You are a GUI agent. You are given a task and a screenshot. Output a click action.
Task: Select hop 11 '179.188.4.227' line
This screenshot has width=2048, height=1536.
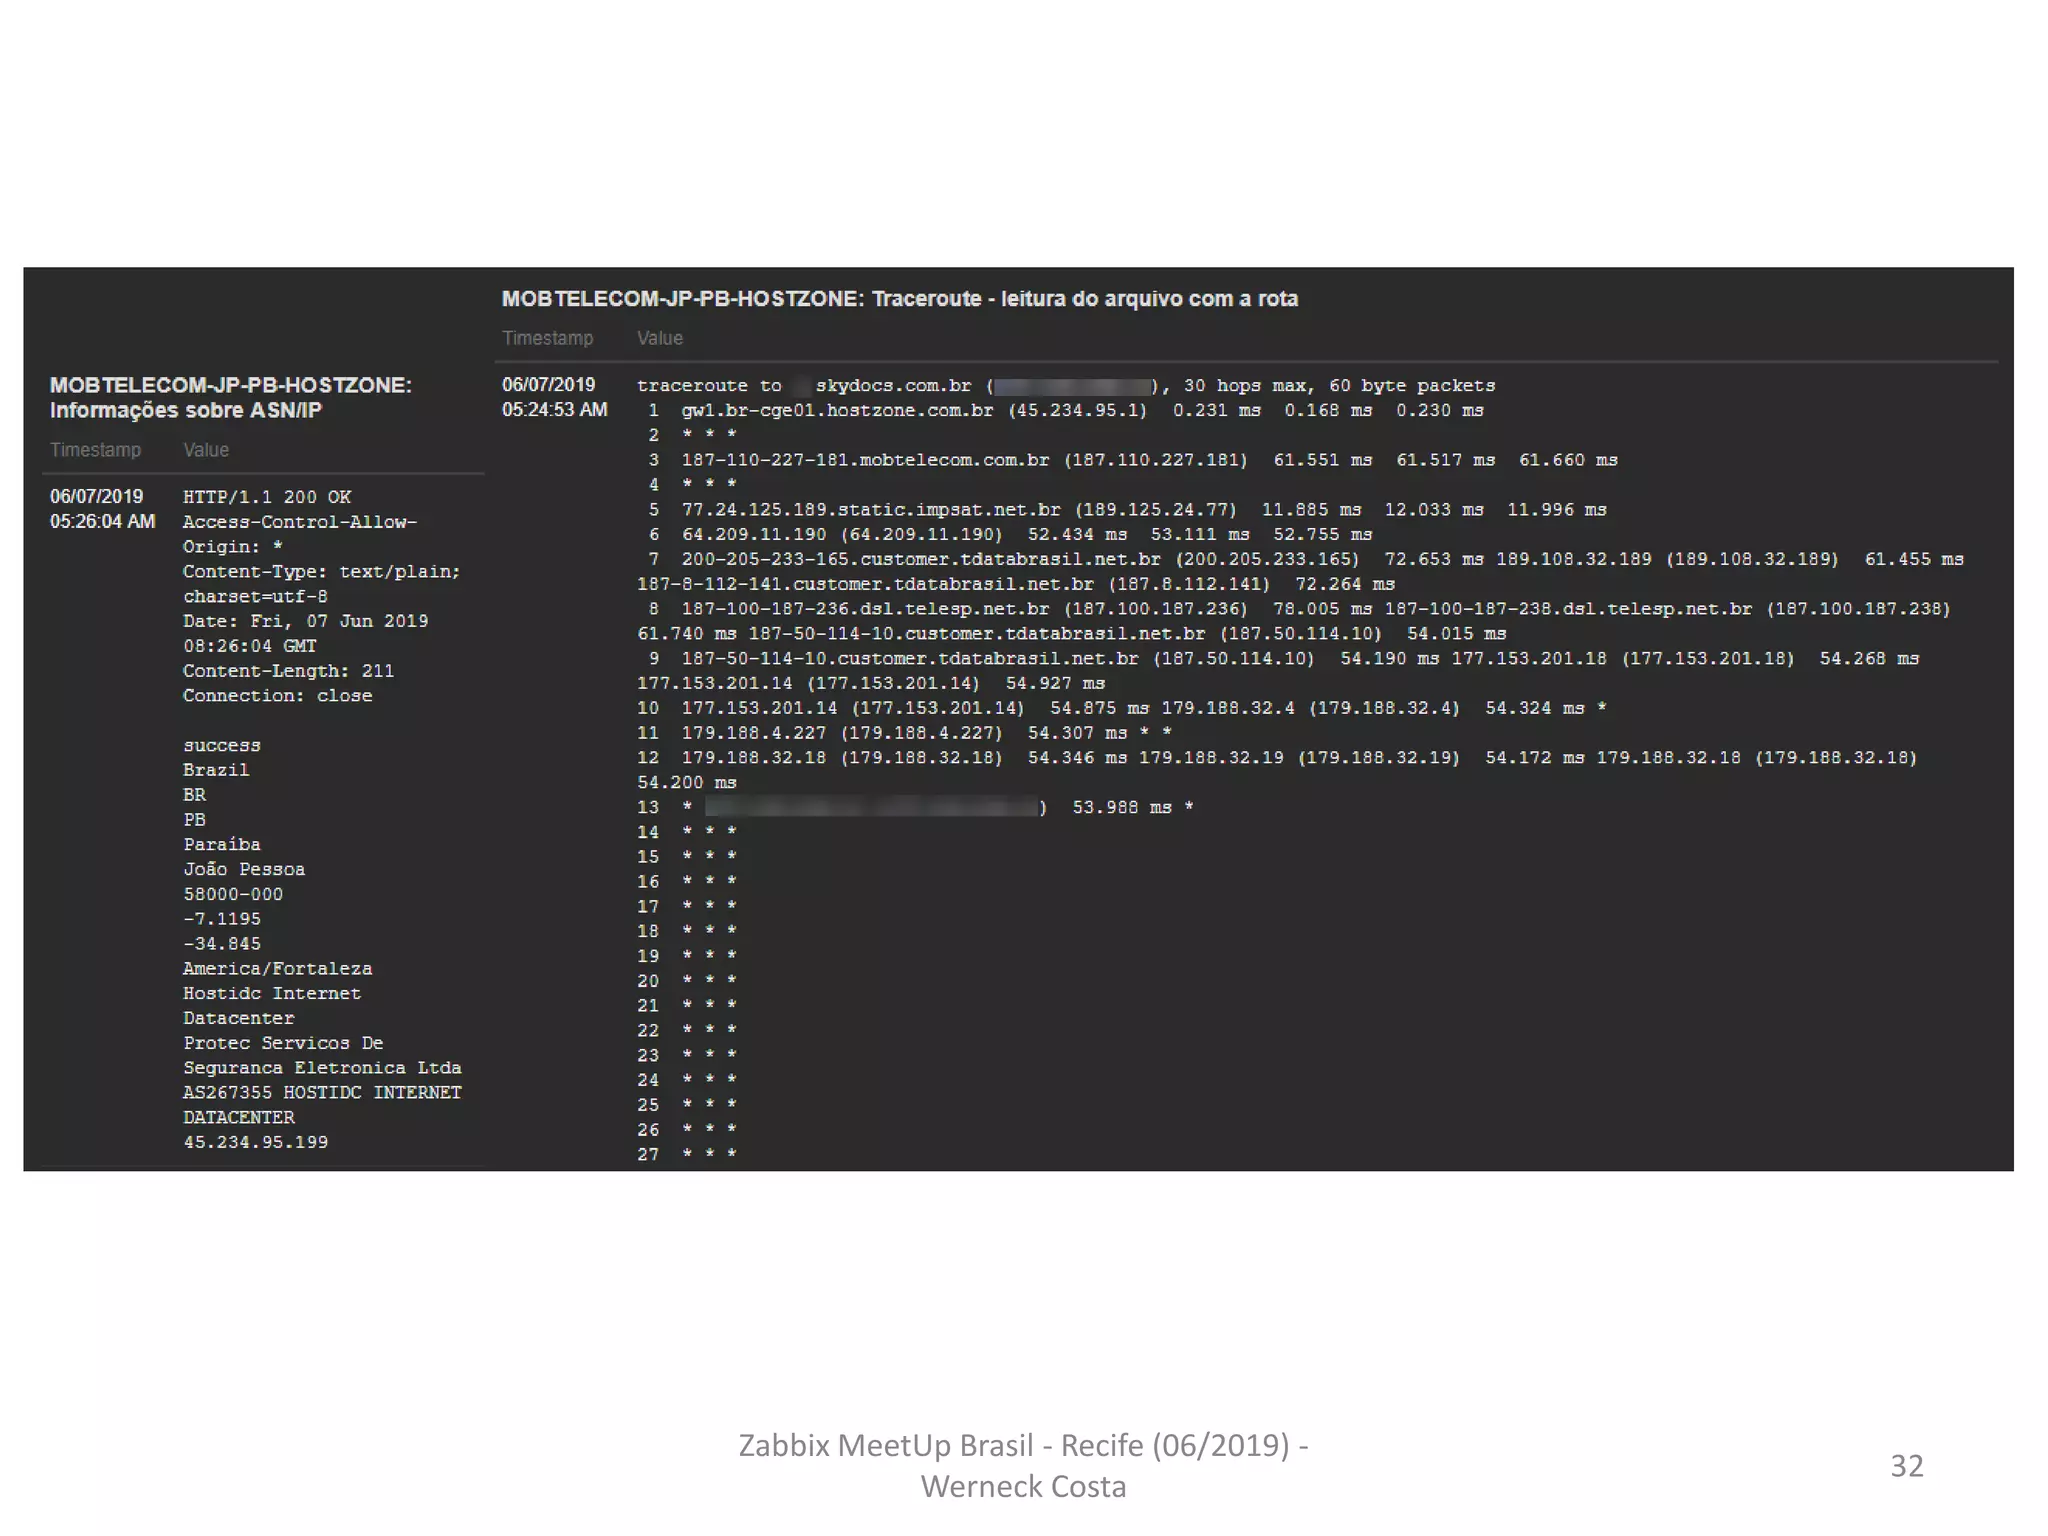904,733
